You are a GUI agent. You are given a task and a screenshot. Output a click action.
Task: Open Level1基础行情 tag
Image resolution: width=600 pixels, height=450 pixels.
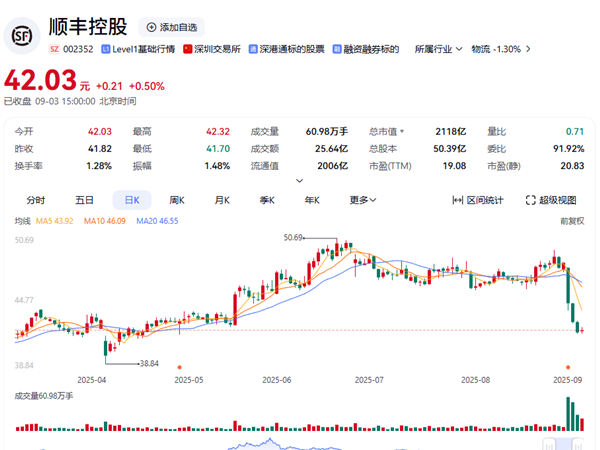click(138, 49)
